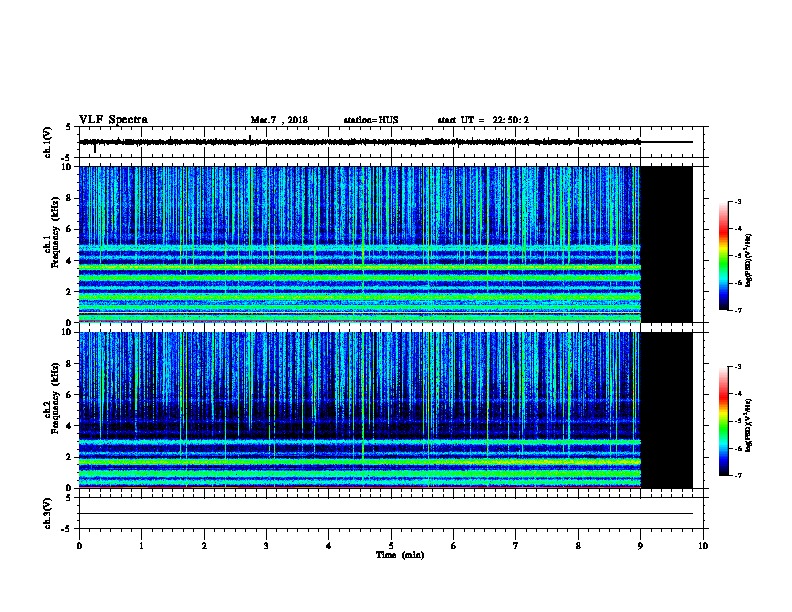Click the ch.1 spectrogram color scale bar

click(x=723, y=256)
